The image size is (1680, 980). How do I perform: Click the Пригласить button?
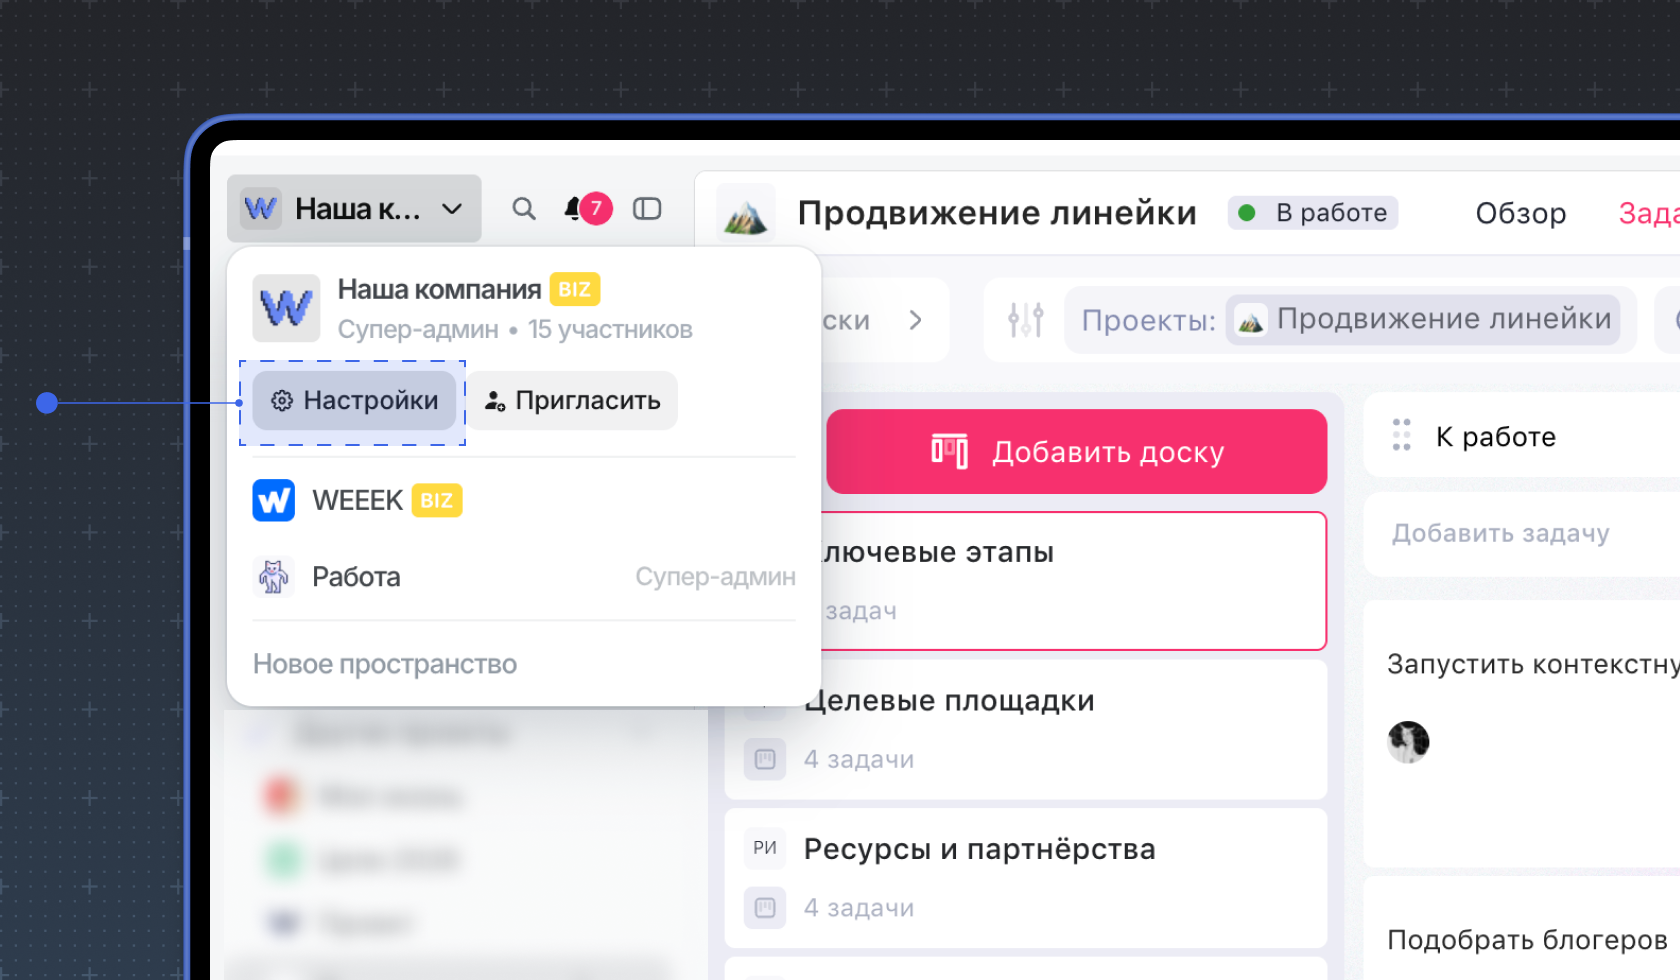pyautogui.click(x=573, y=400)
